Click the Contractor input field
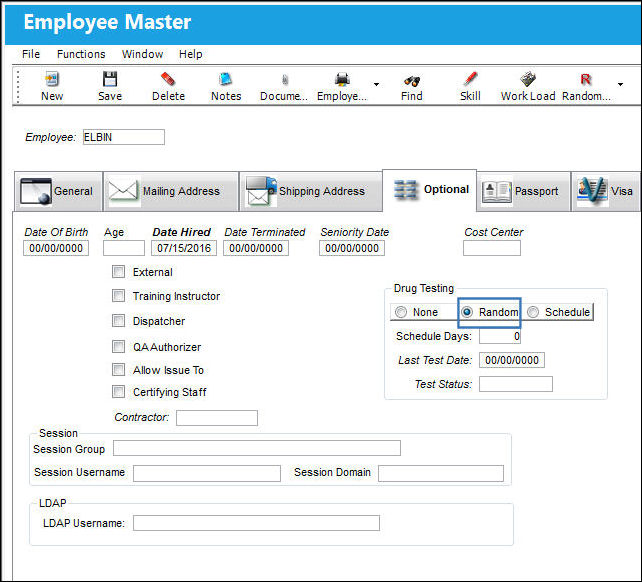Screen dimensions: 642x582 pos(217,418)
